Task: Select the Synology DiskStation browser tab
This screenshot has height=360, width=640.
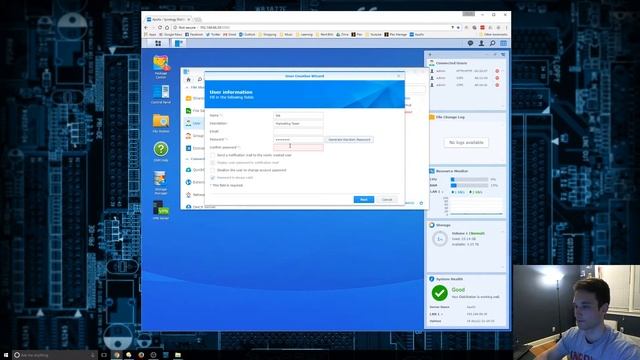Action: point(168,19)
